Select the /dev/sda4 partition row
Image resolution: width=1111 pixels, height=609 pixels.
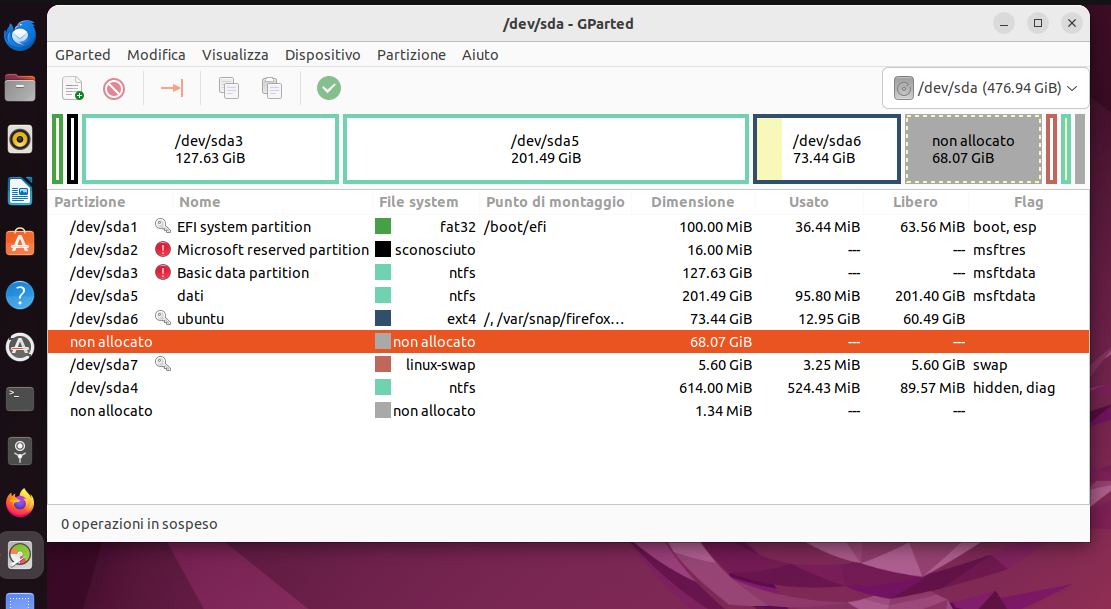568,387
